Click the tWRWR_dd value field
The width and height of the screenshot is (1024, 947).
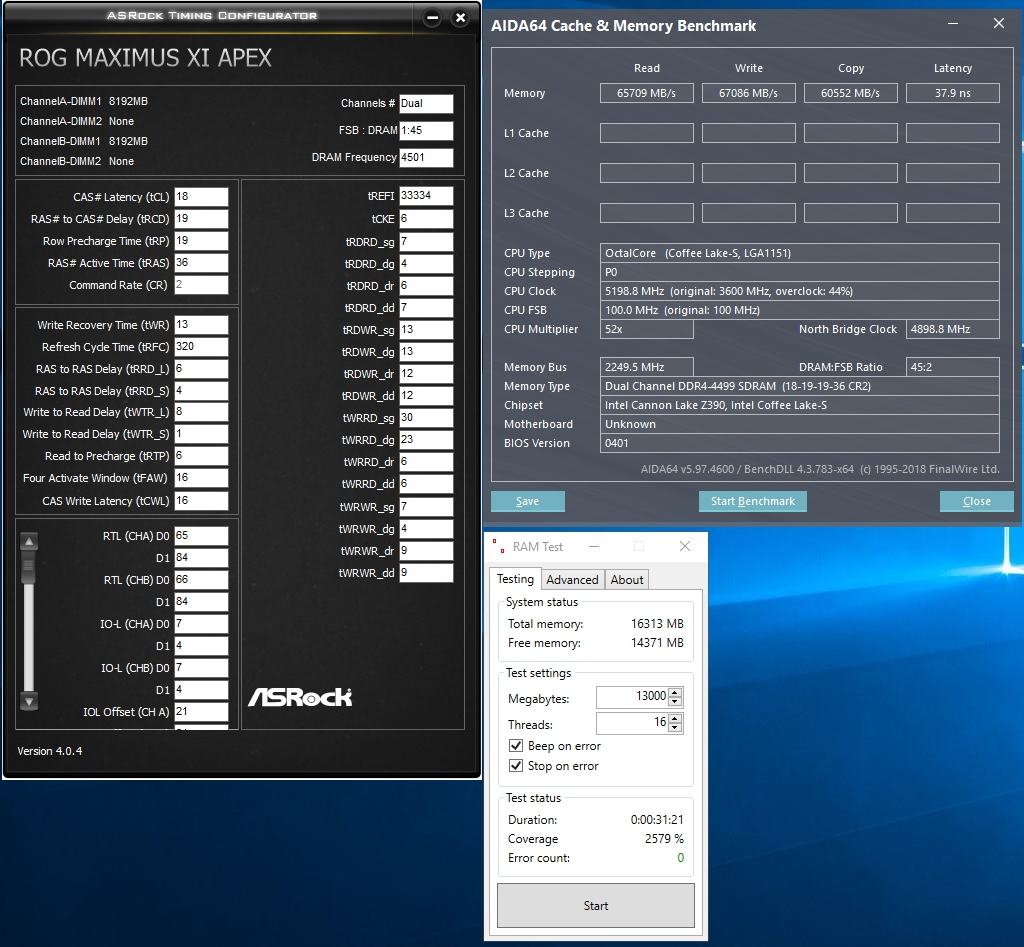pos(426,573)
